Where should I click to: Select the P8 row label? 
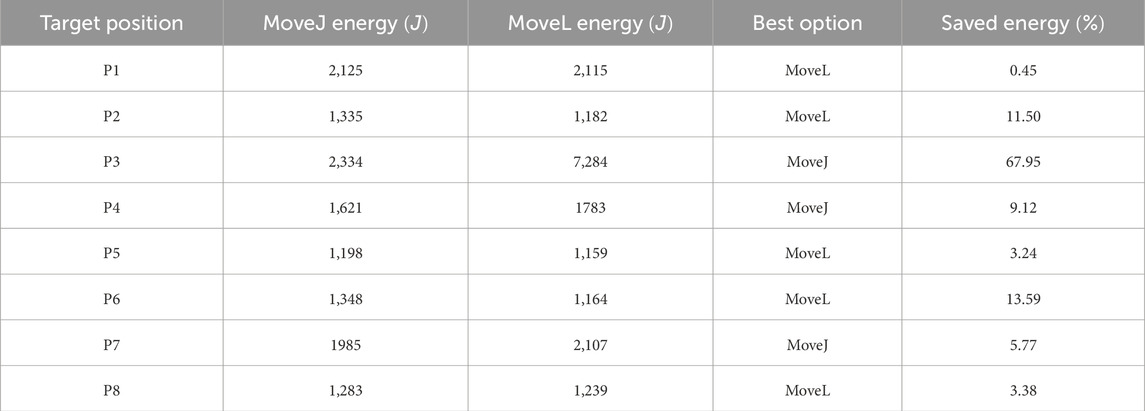point(111,390)
